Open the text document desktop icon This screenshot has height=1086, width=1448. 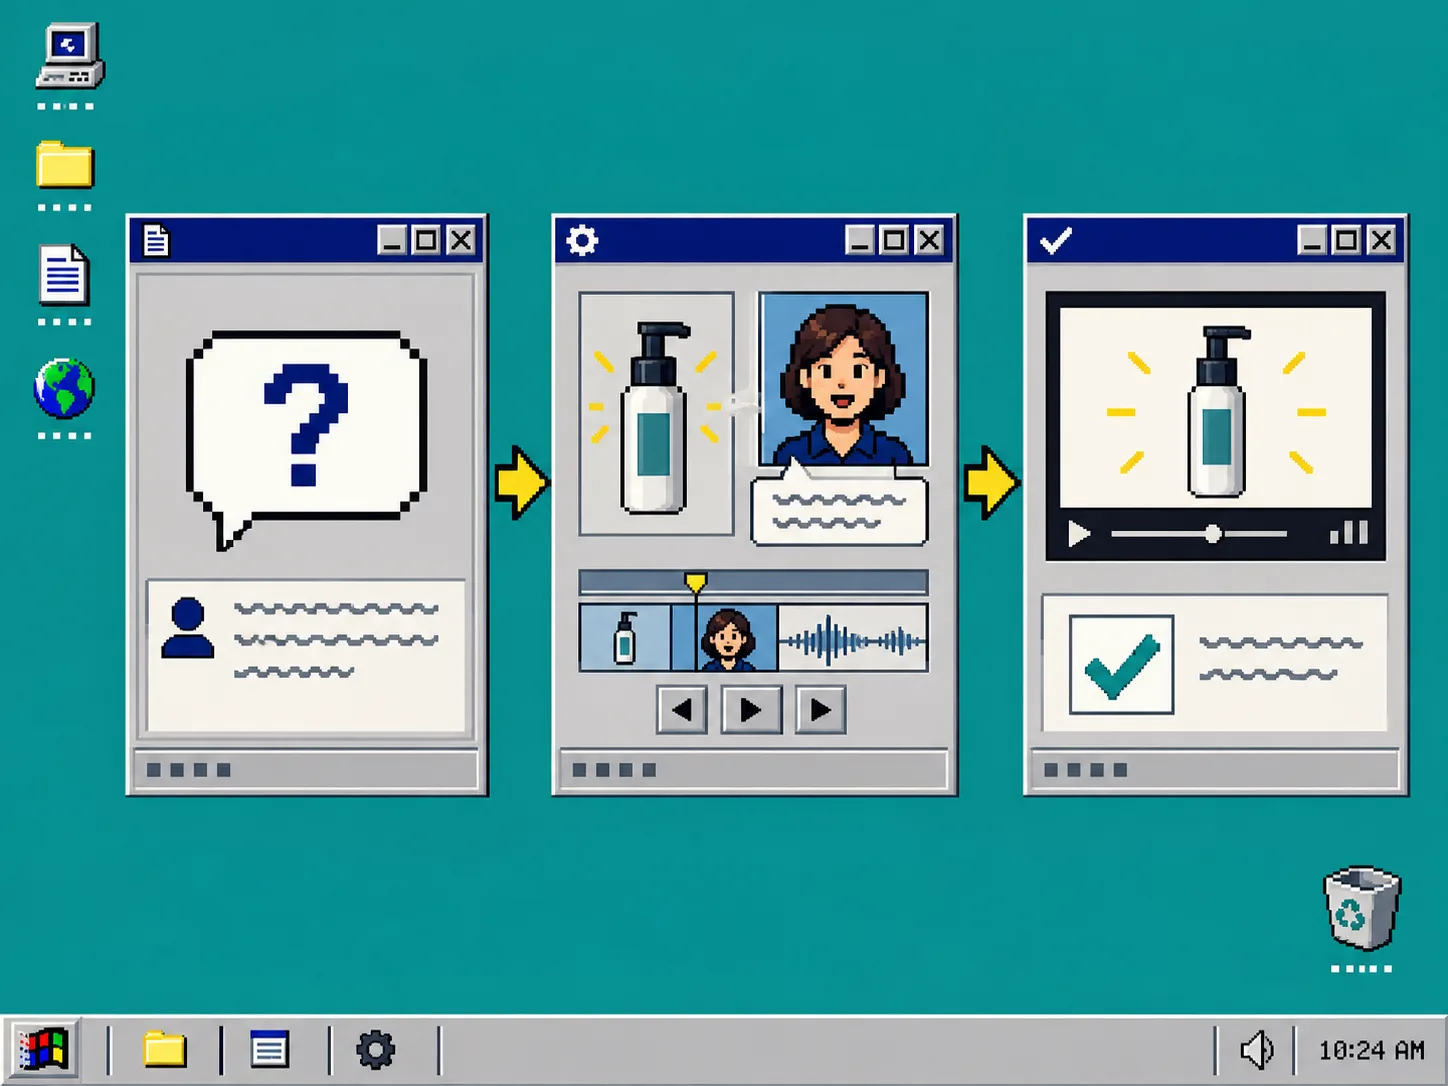[64, 274]
